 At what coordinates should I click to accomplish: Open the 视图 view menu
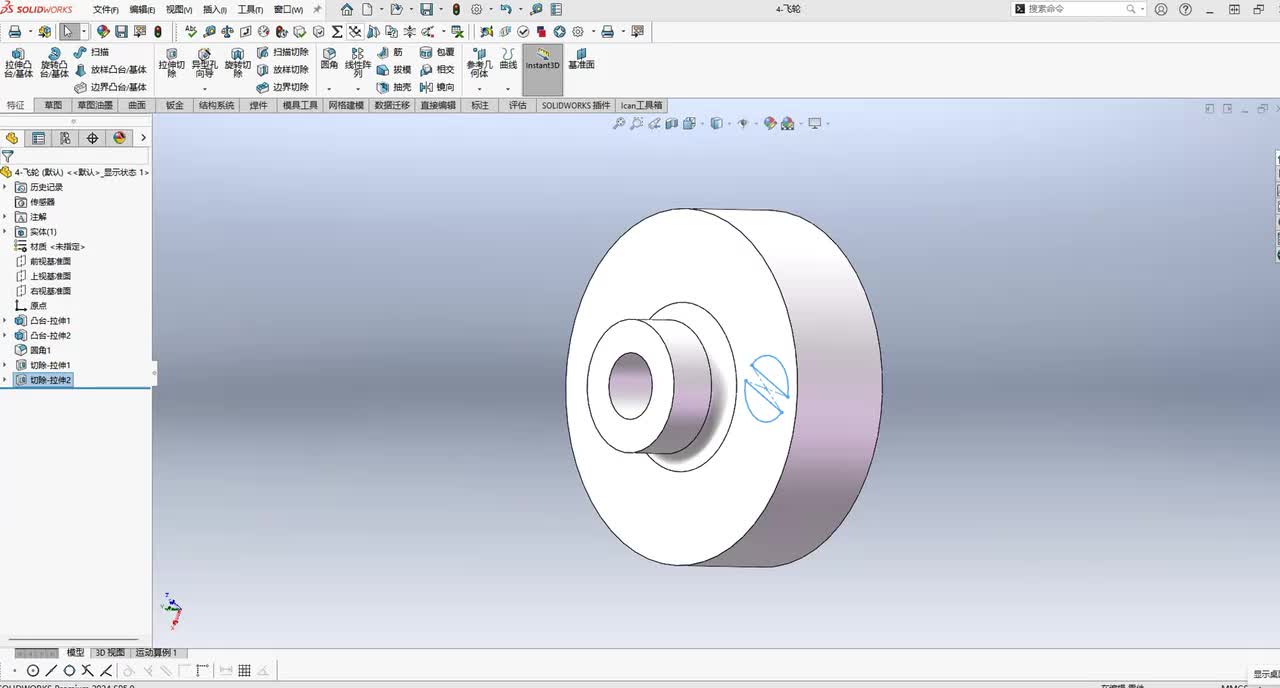coord(178,9)
